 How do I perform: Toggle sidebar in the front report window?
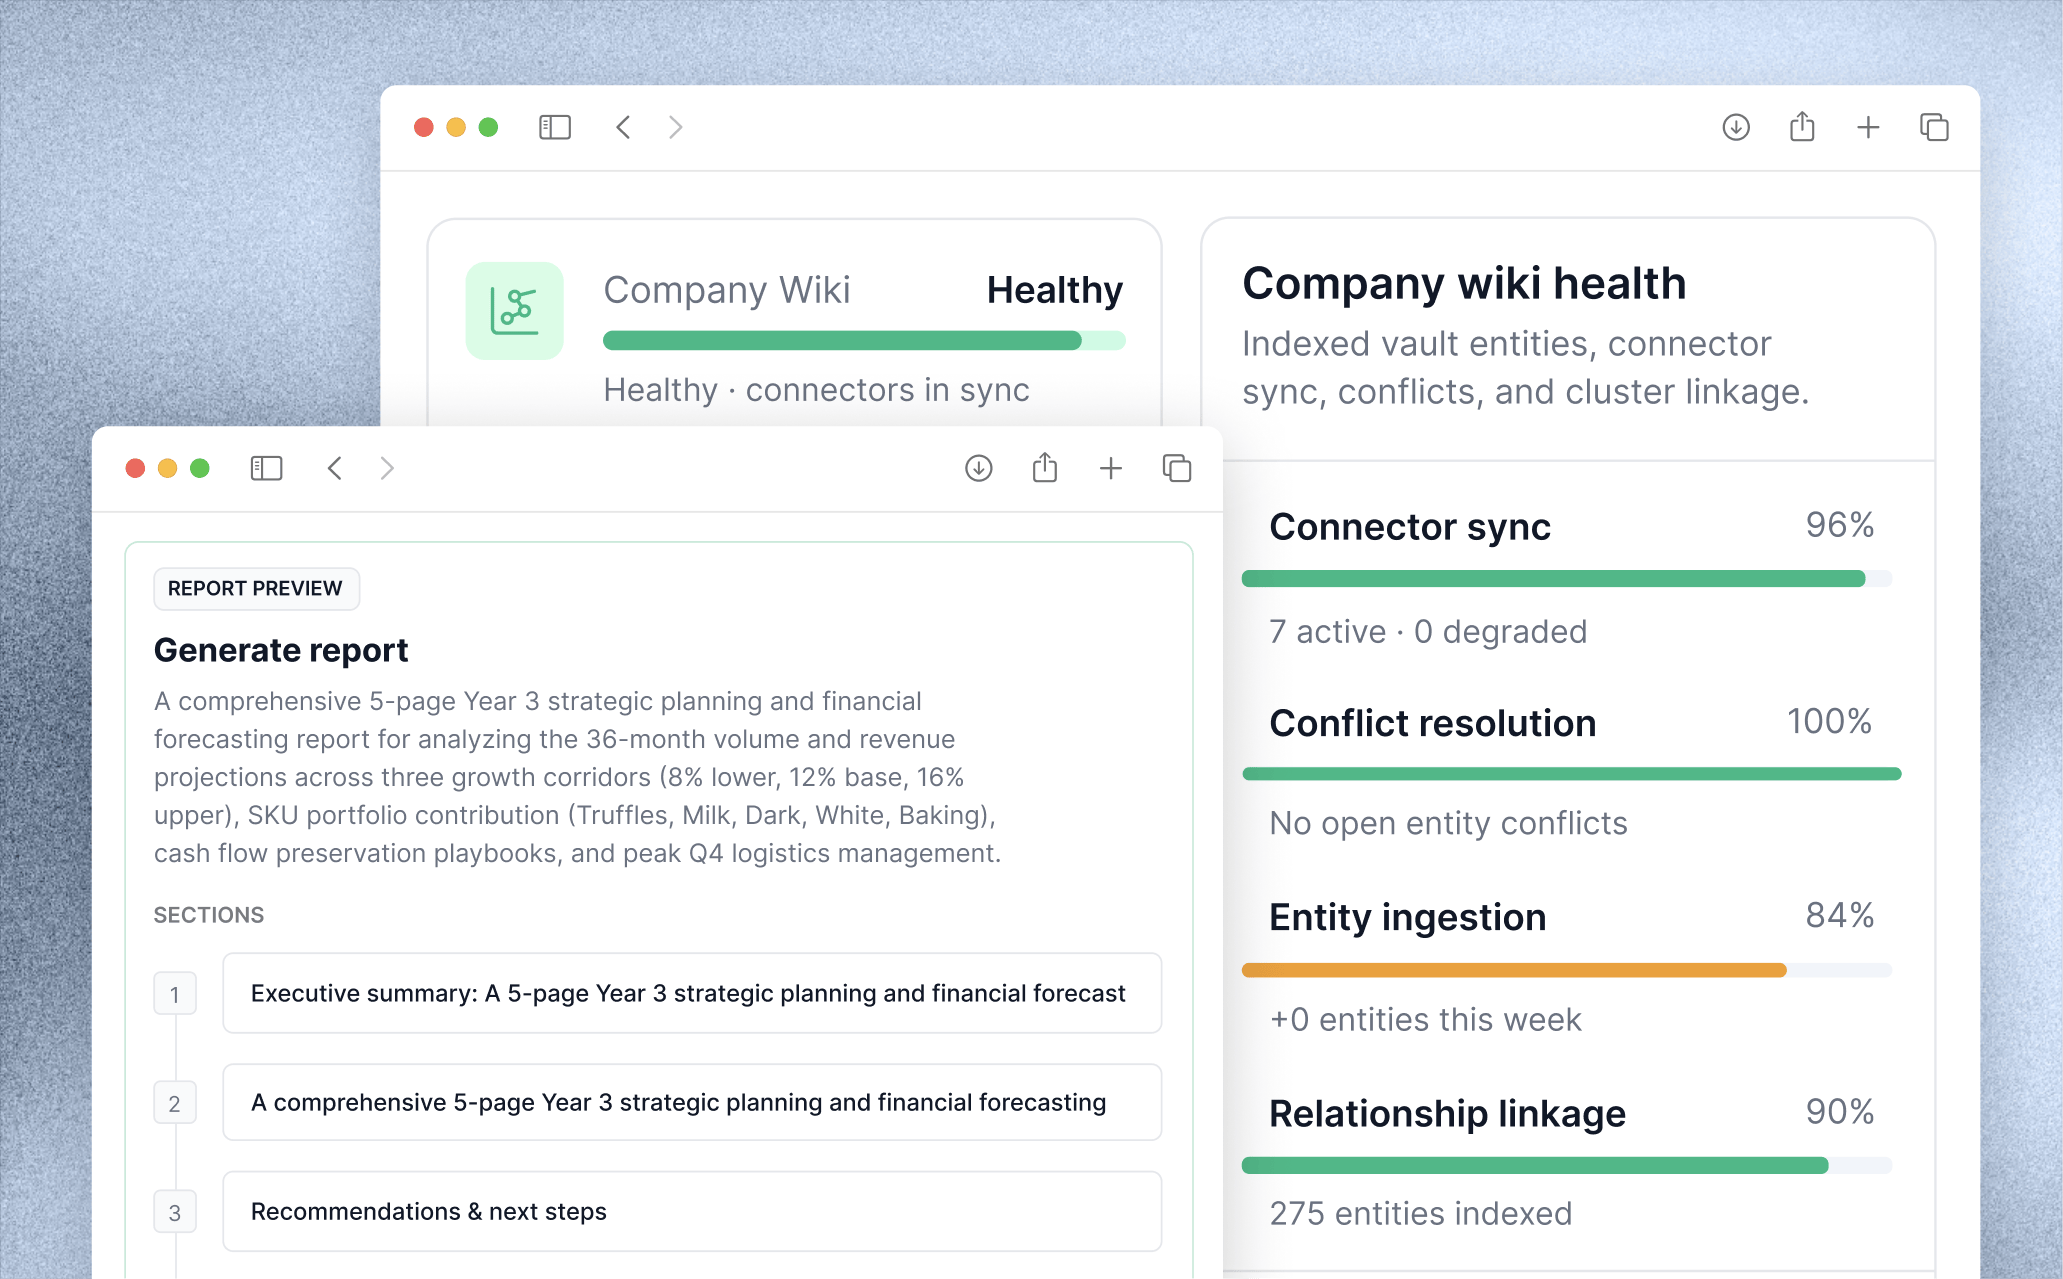(x=266, y=468)
